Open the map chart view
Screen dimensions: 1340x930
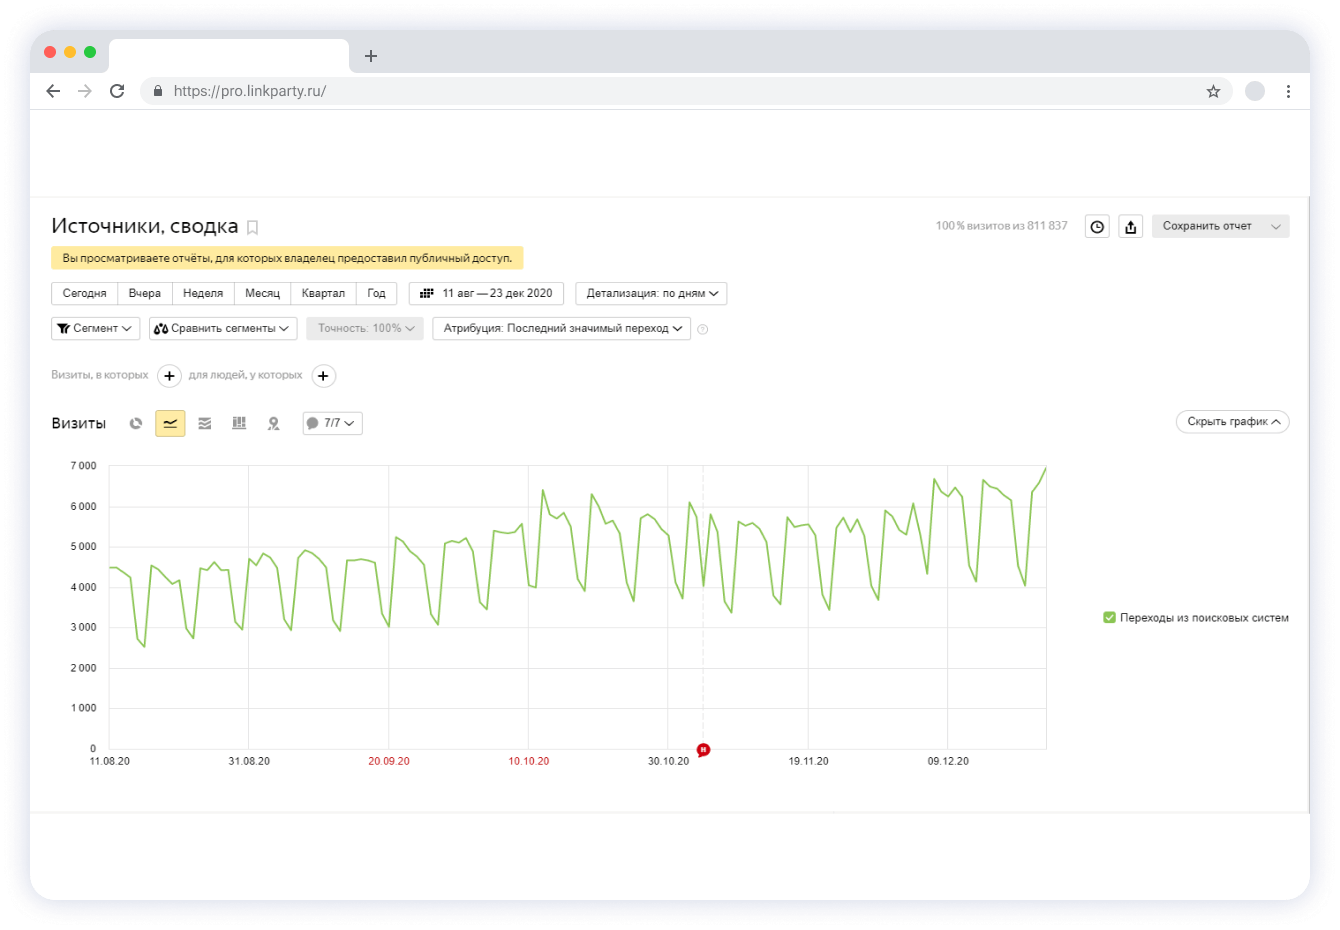tap(273, 423)
